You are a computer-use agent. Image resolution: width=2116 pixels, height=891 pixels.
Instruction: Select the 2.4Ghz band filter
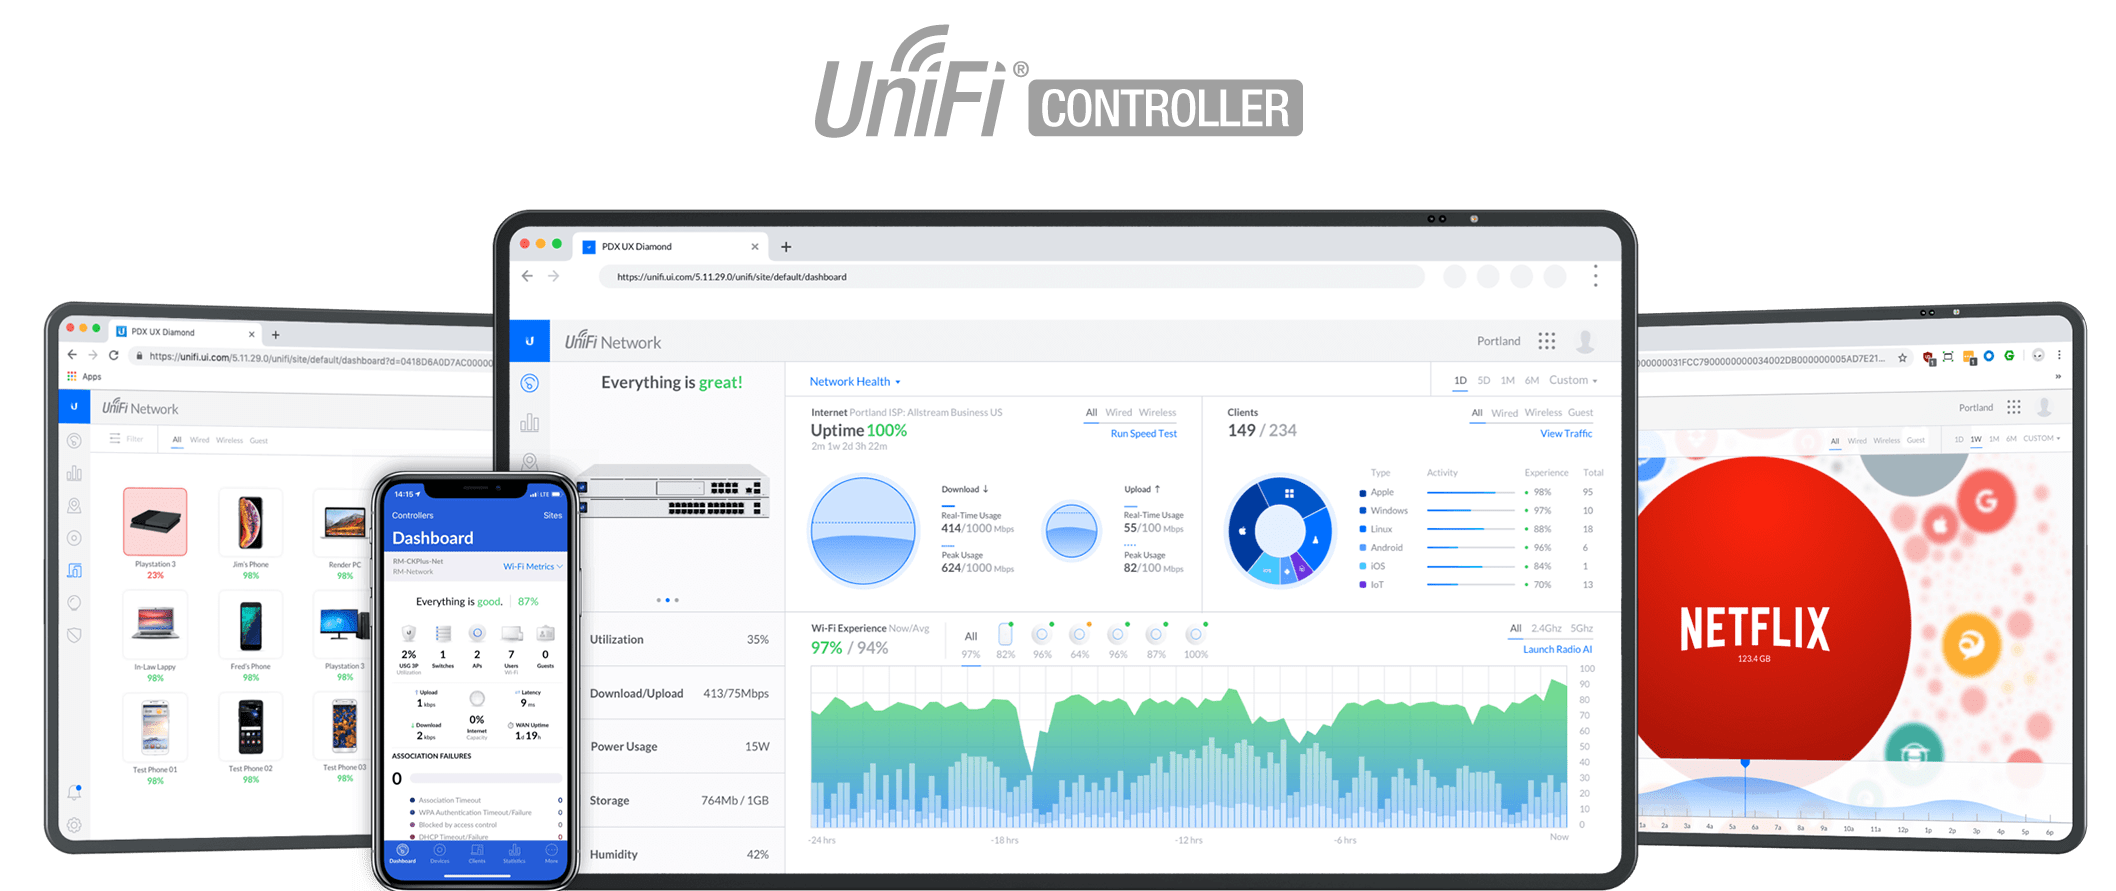(1546, 628)
